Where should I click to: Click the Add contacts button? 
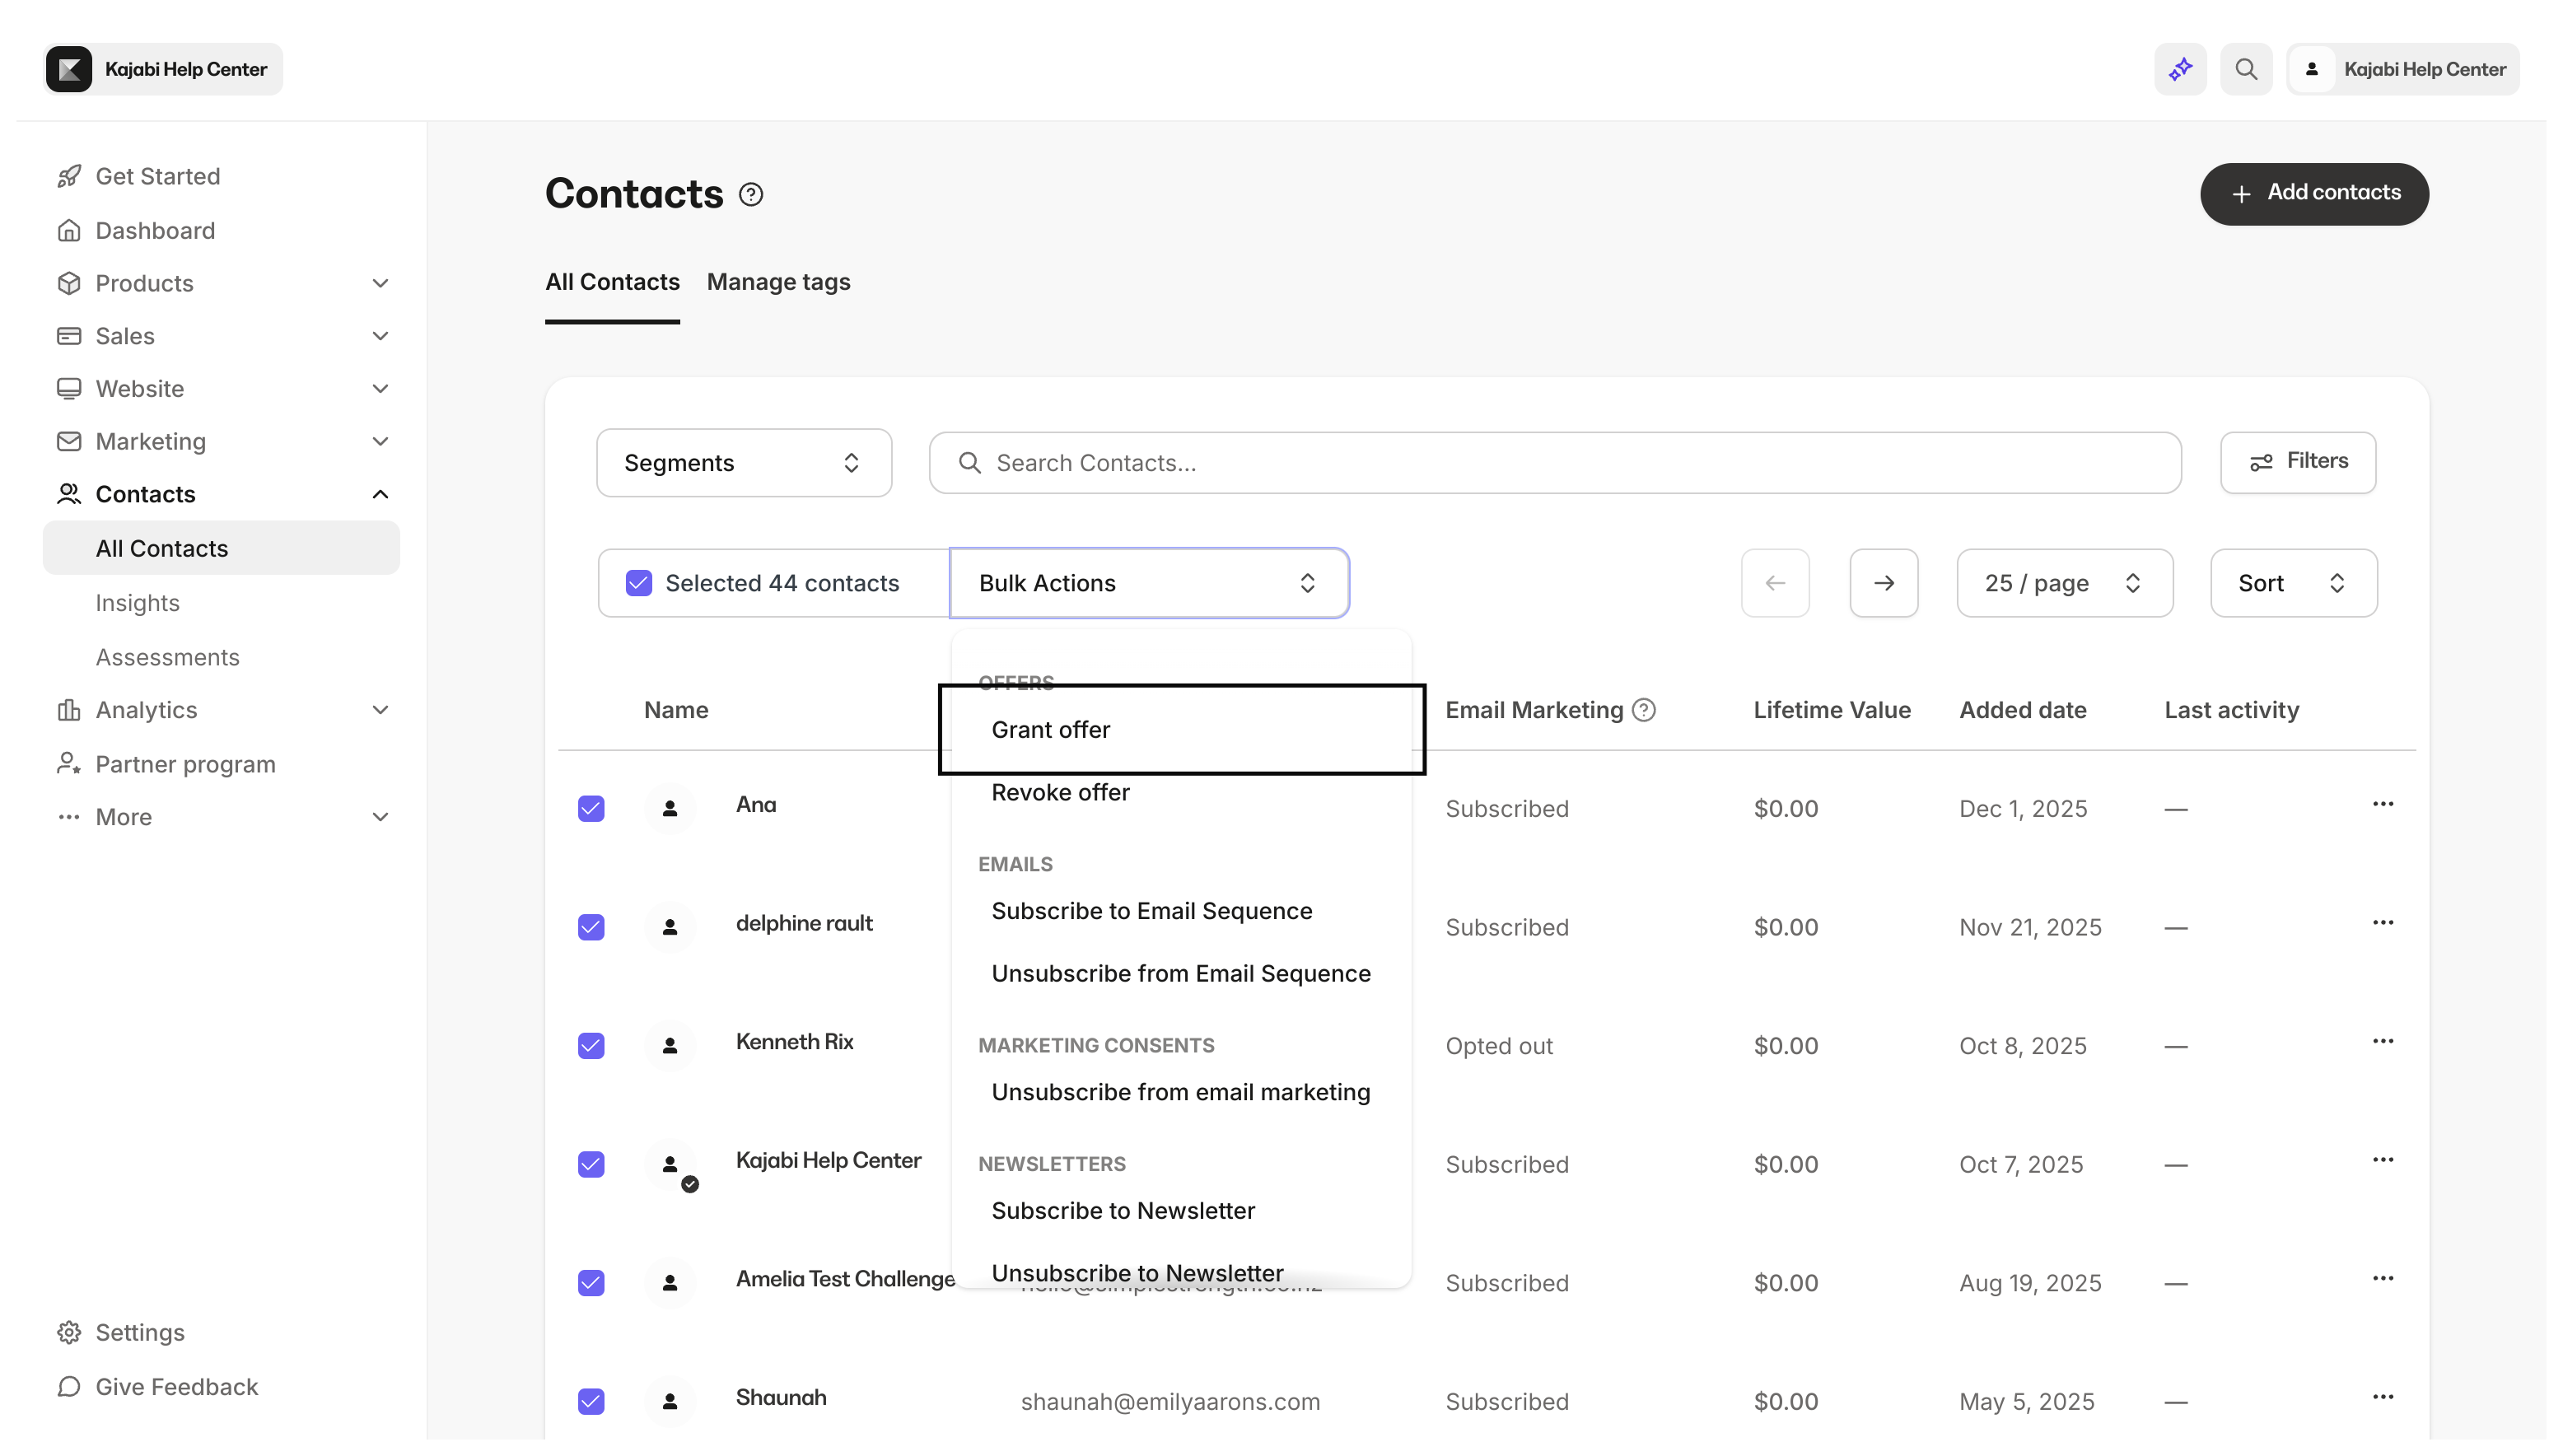point(2314,193)
